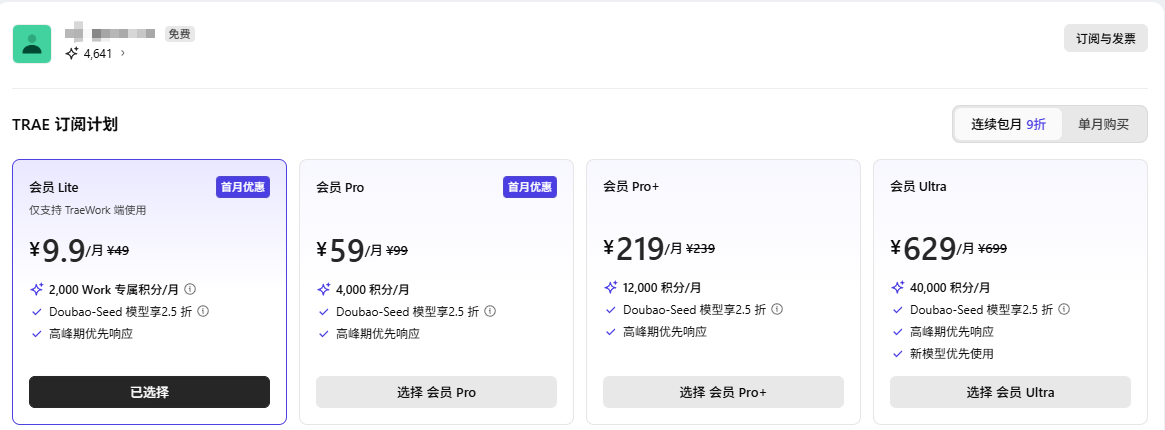Viewport: 1165px width, 430px height.
Task: Click the 4,641 credits count
Action: [x=98, y=53]
